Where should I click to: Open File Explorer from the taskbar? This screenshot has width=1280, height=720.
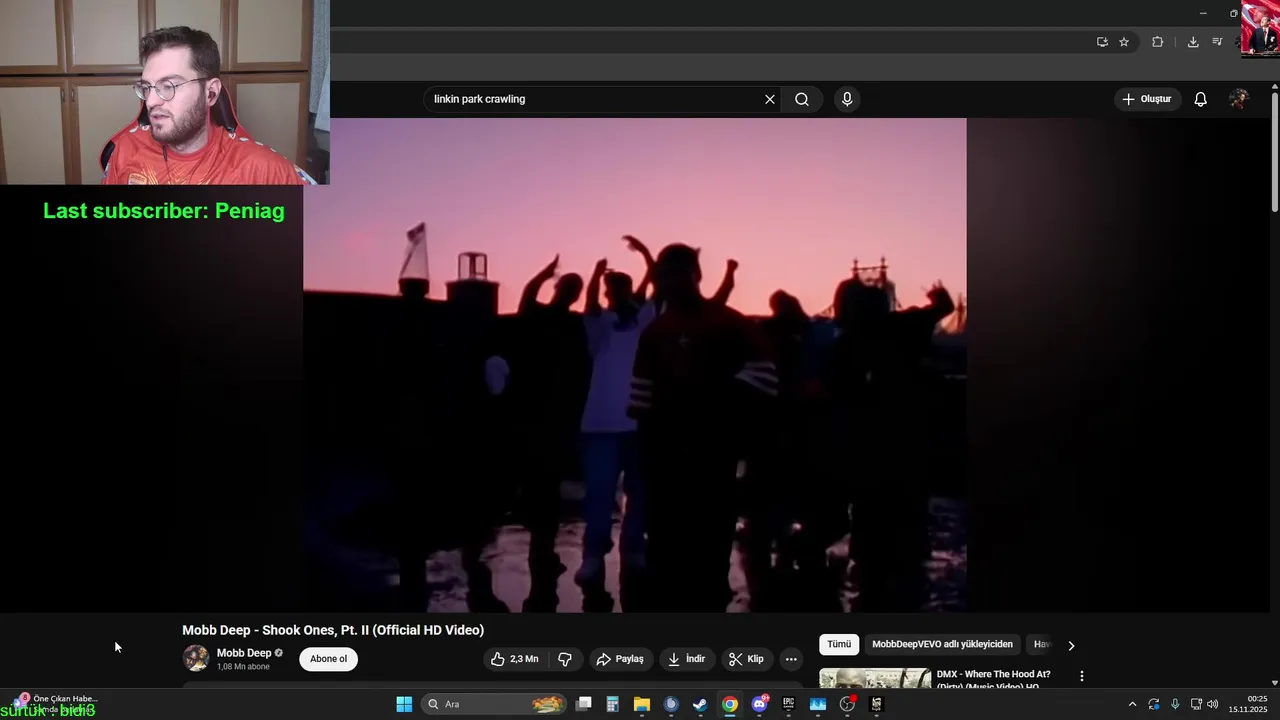[x=642, y=704]
